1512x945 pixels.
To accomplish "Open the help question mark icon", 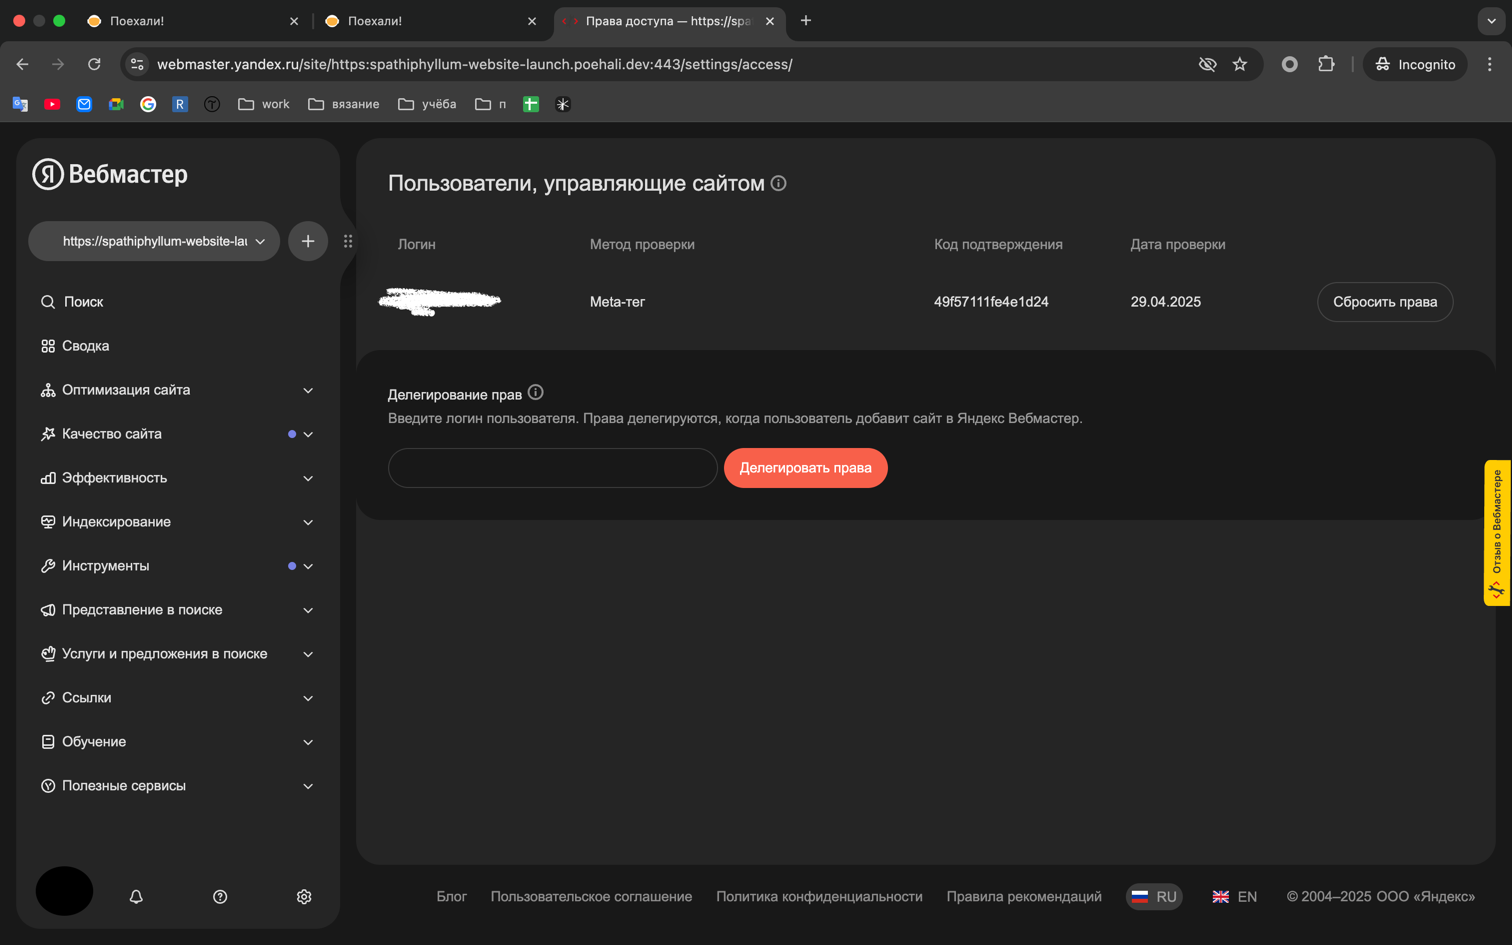I will click(x=219, y=896).
